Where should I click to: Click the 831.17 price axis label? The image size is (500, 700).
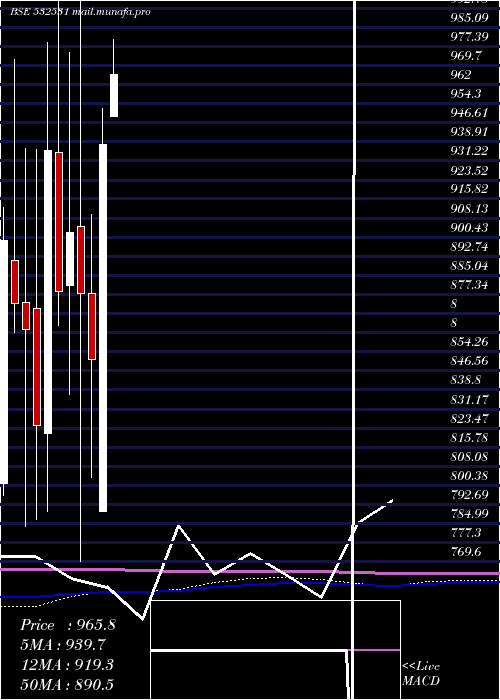click(469, 399)
